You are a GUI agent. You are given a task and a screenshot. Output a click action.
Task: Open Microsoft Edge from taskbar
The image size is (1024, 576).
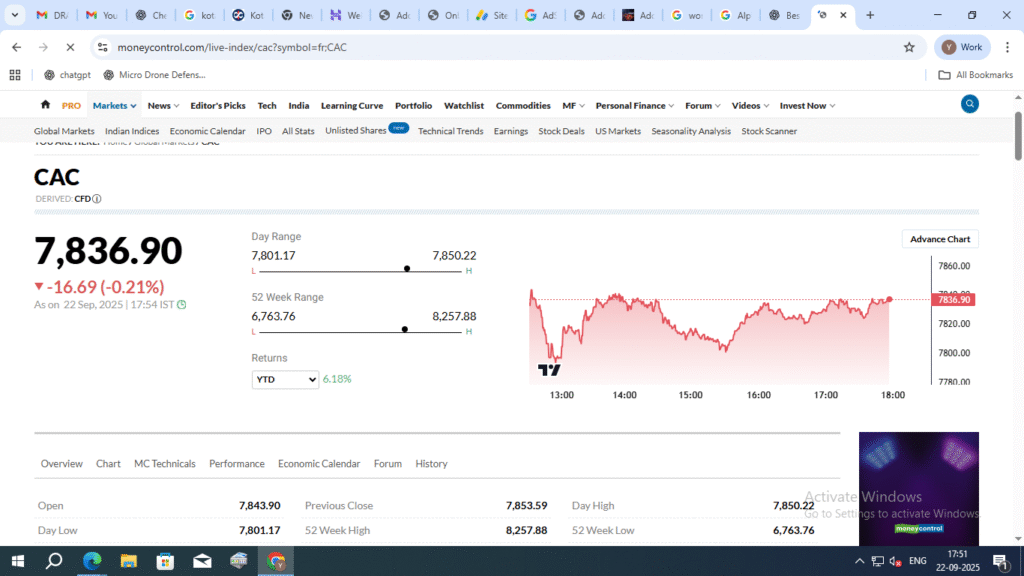tap(92, 561)
